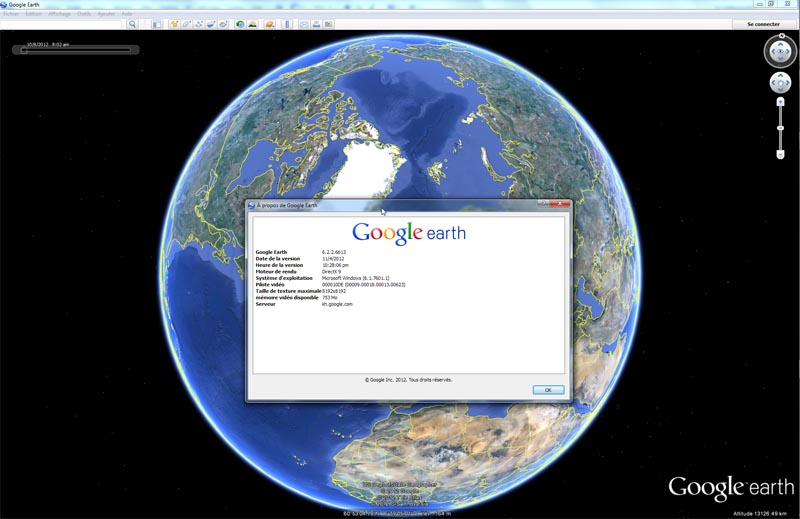This screenshot has width=800, height=519.
Task: Toggle the sidebar panel icon in the toolbar
Action: tap(157, 24)
